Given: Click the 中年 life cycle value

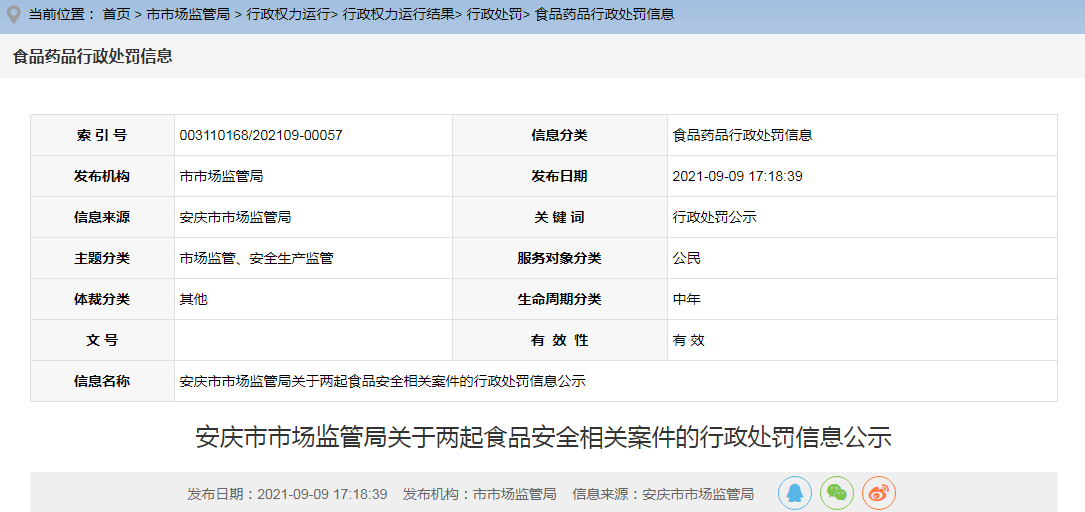Looking at the screenshot, I should (x=687, y=299).
